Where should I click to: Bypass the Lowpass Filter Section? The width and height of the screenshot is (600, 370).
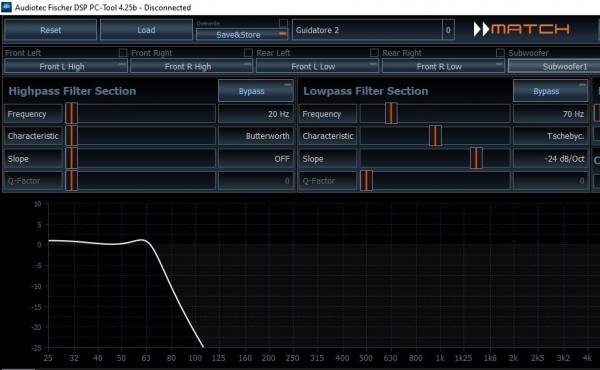pos(550,91)
